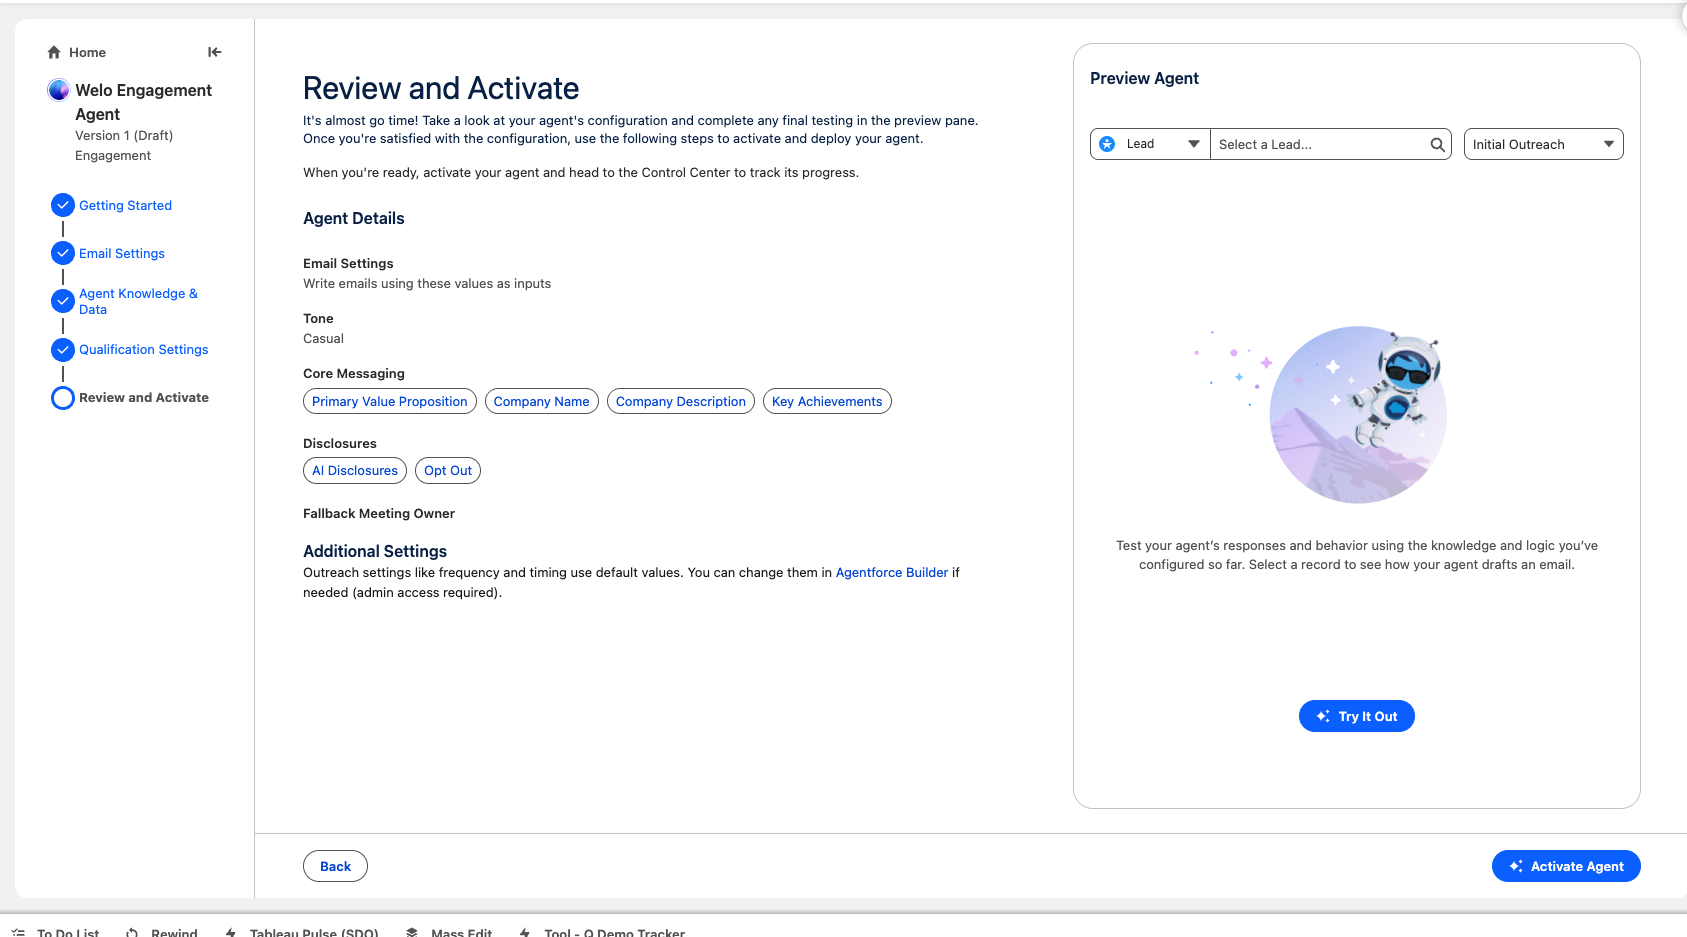Click the Welo Engagement Agent avatar icon
1687x937 pixels.
tap(59, 90)
